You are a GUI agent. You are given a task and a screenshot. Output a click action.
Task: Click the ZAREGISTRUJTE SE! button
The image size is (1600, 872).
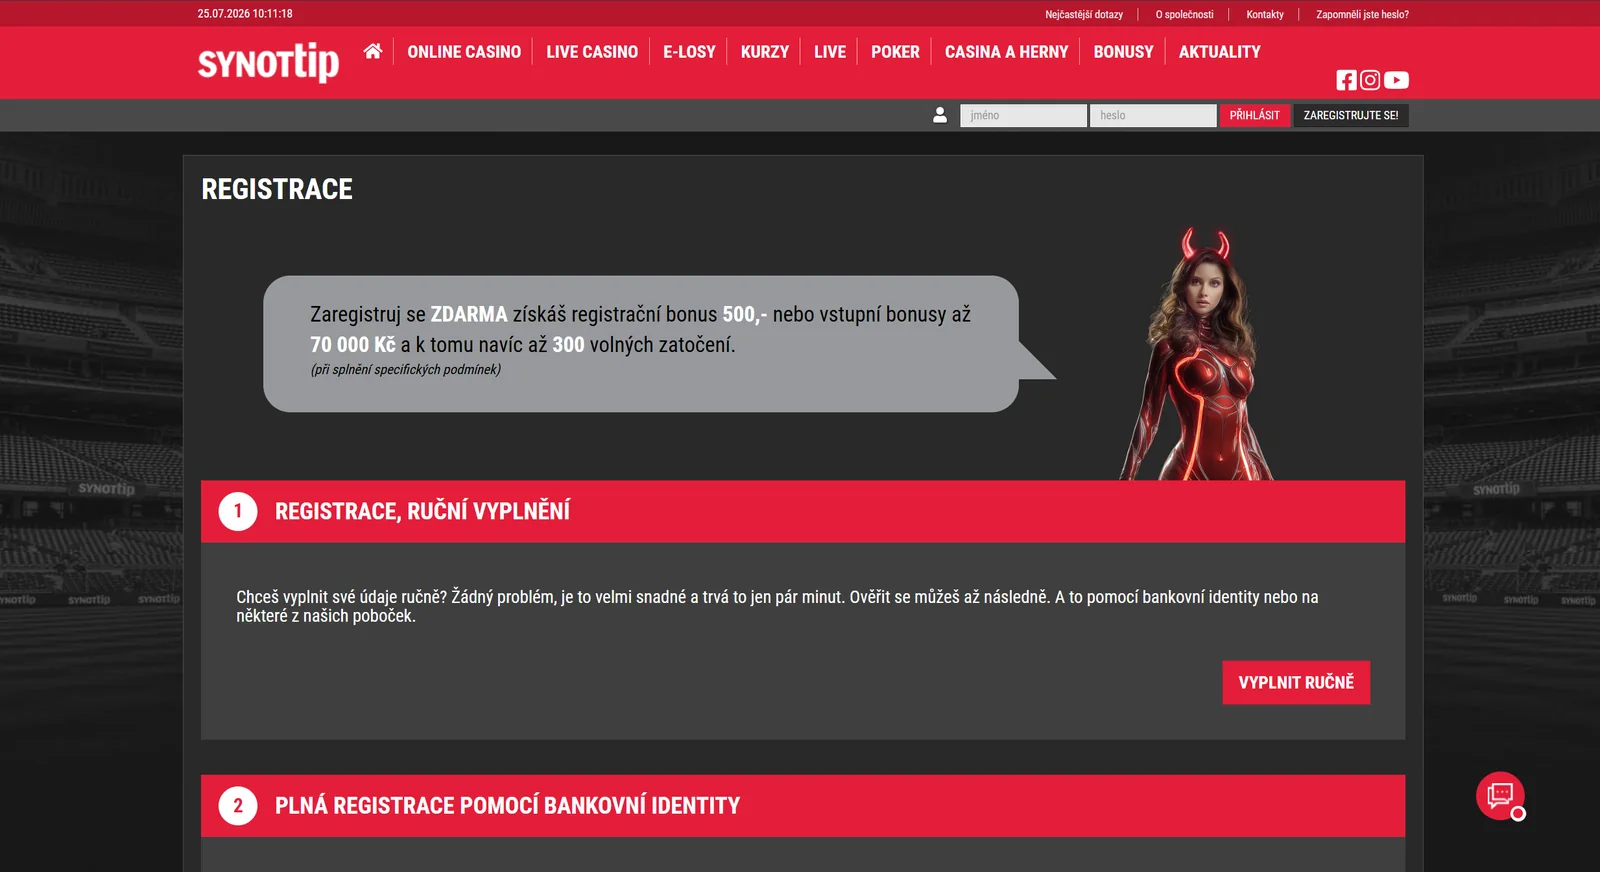click(x=1351, y=115)
